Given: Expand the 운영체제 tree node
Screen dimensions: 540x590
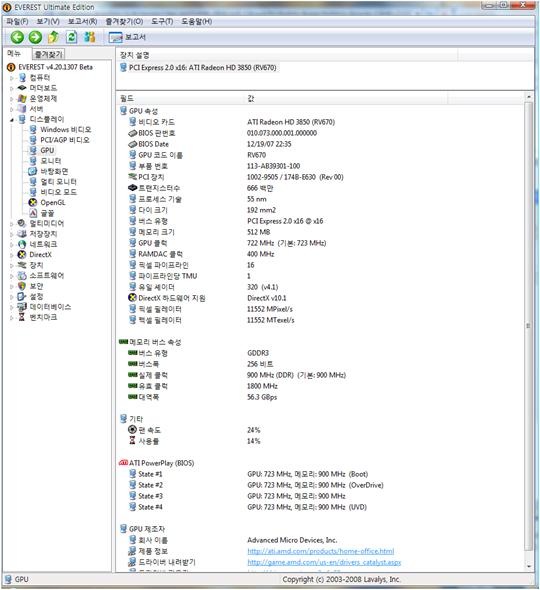Looking at the screenshot, I should [12, 99].
